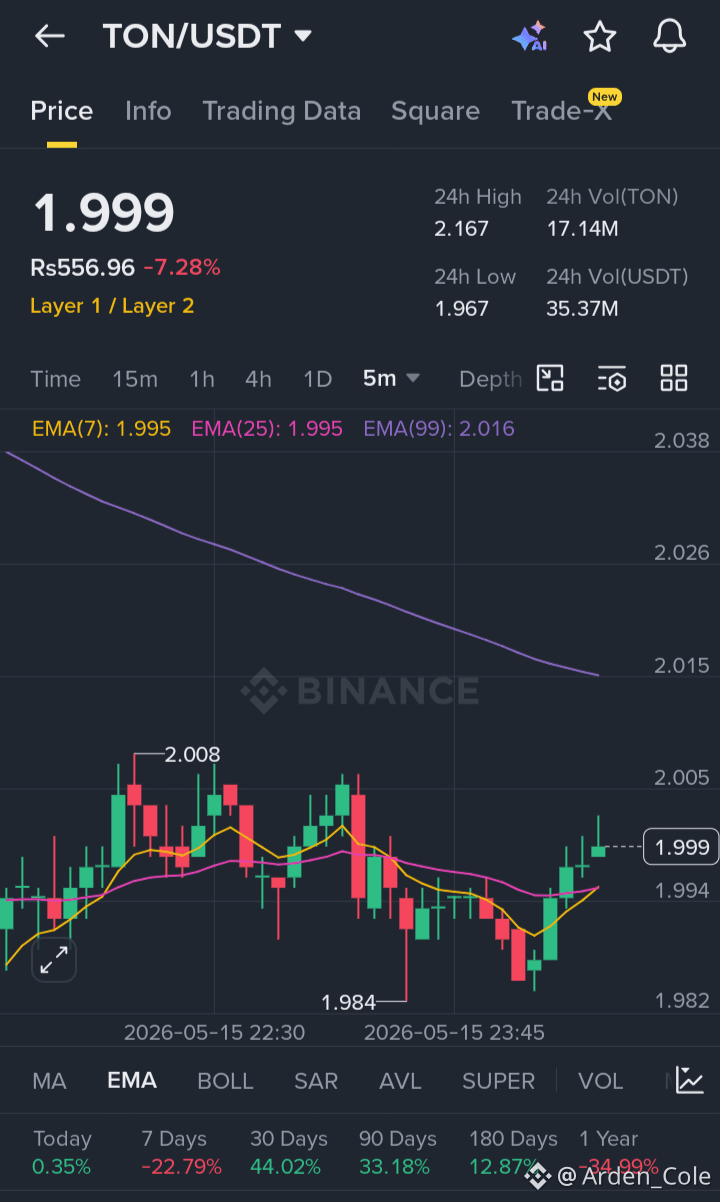
Task: Click the 1.999 current price tag on axis
Action: 681,848
